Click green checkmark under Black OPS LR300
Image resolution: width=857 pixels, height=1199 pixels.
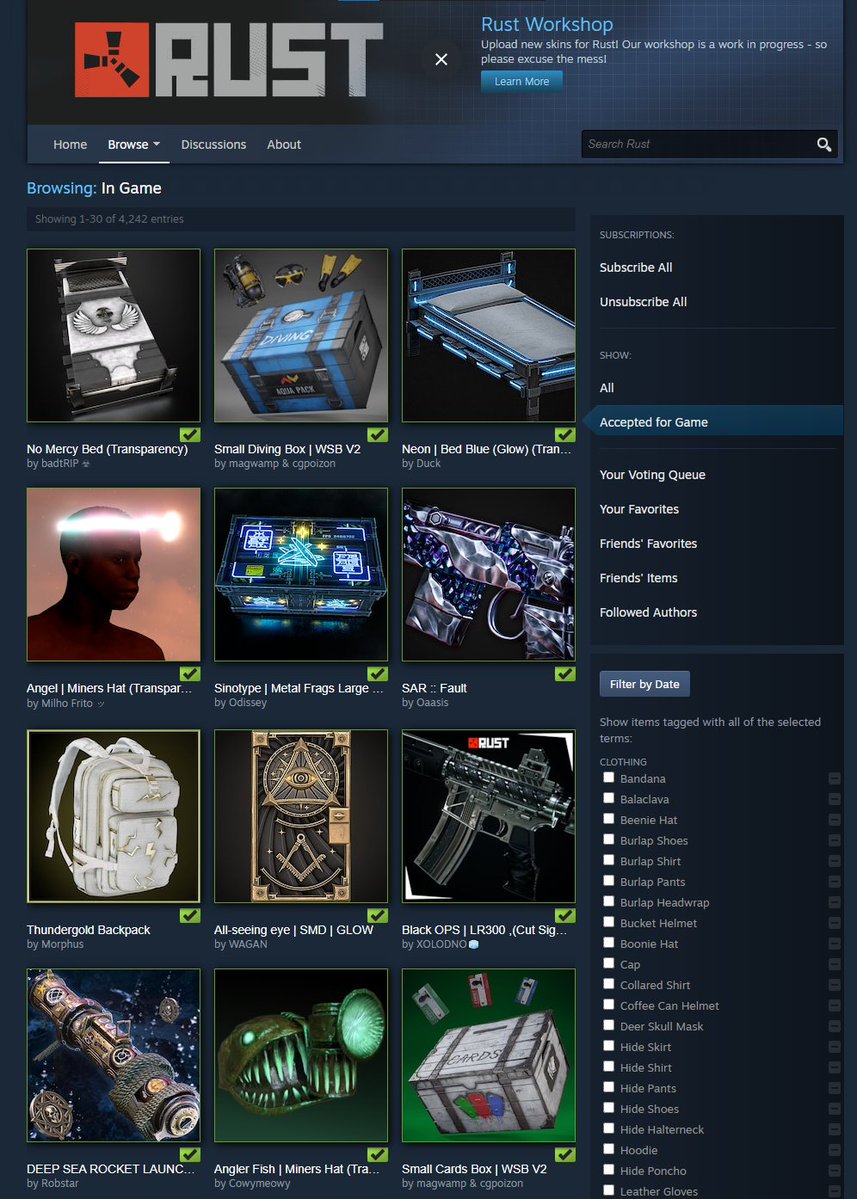565,915
